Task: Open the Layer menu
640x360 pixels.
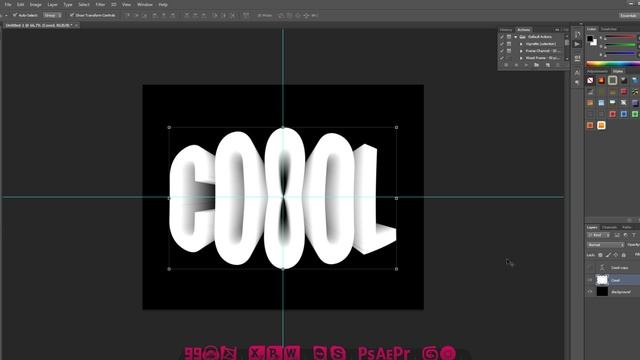Action: pyautogui.click(x=52, y=4)
